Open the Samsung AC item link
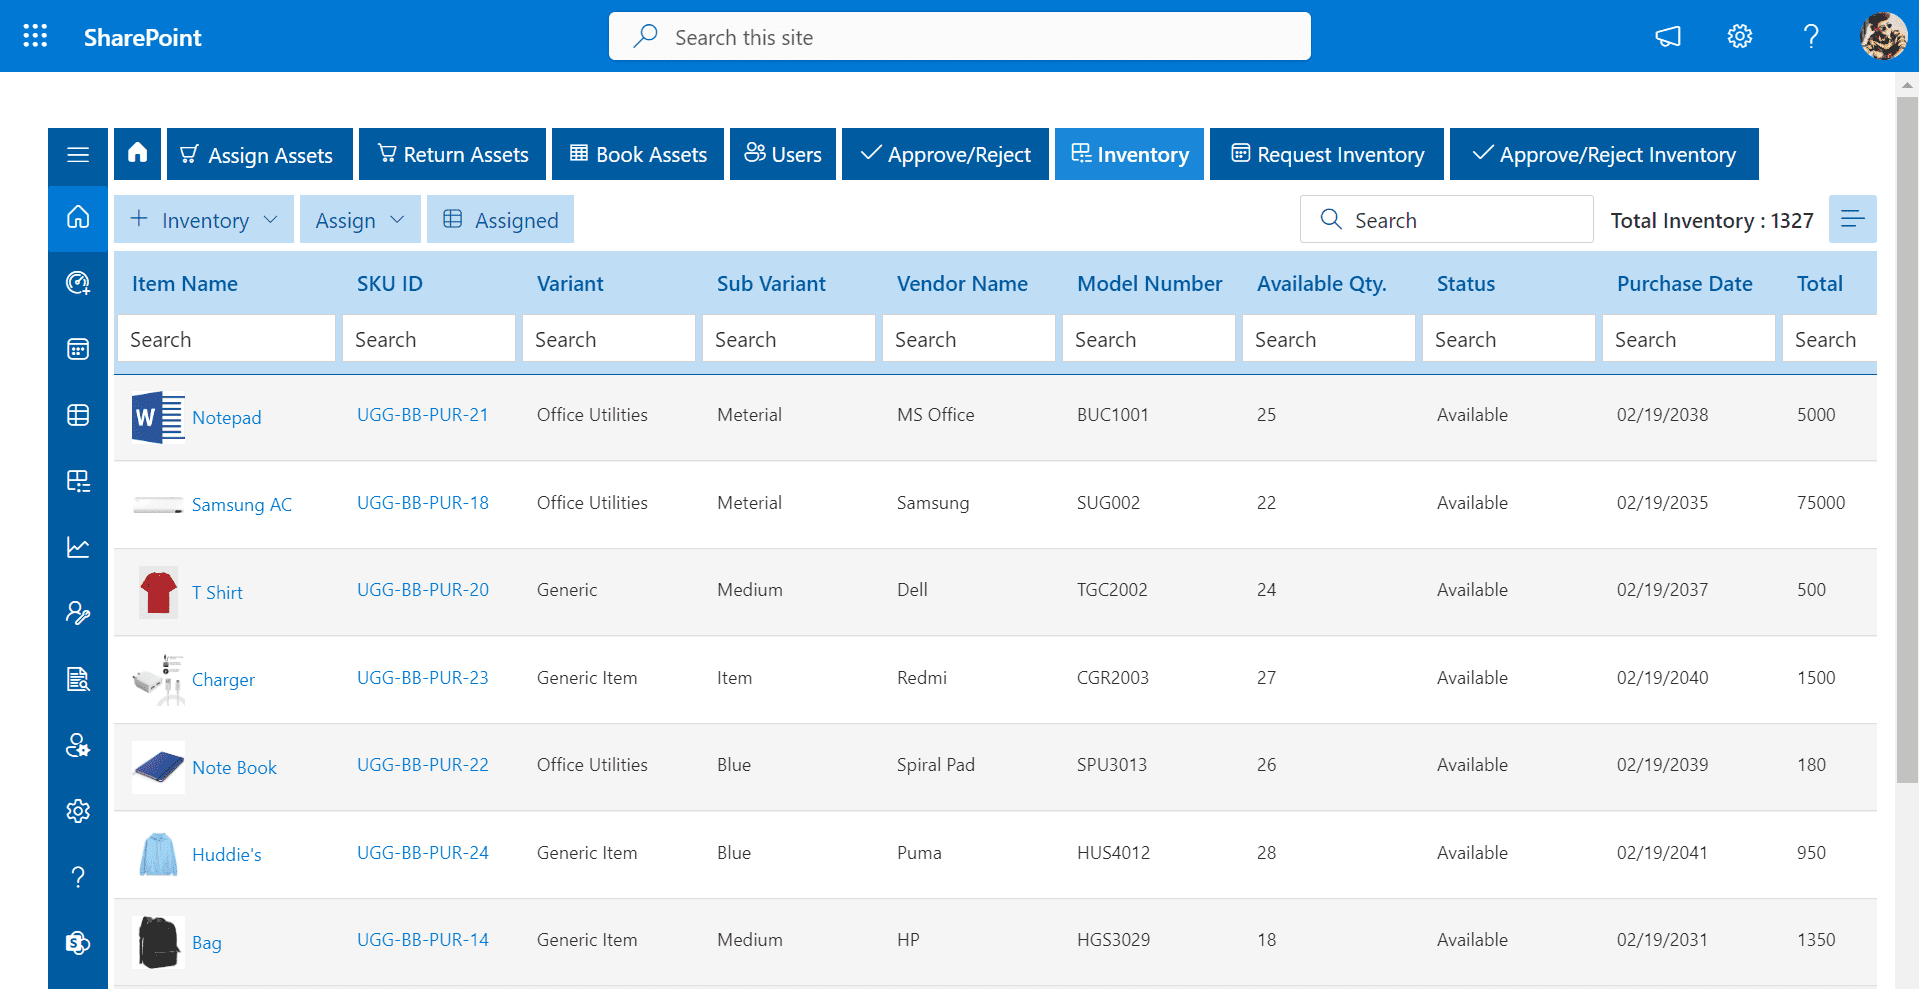The width and height of the screenshot is (1919, 989). pos(242,505)
